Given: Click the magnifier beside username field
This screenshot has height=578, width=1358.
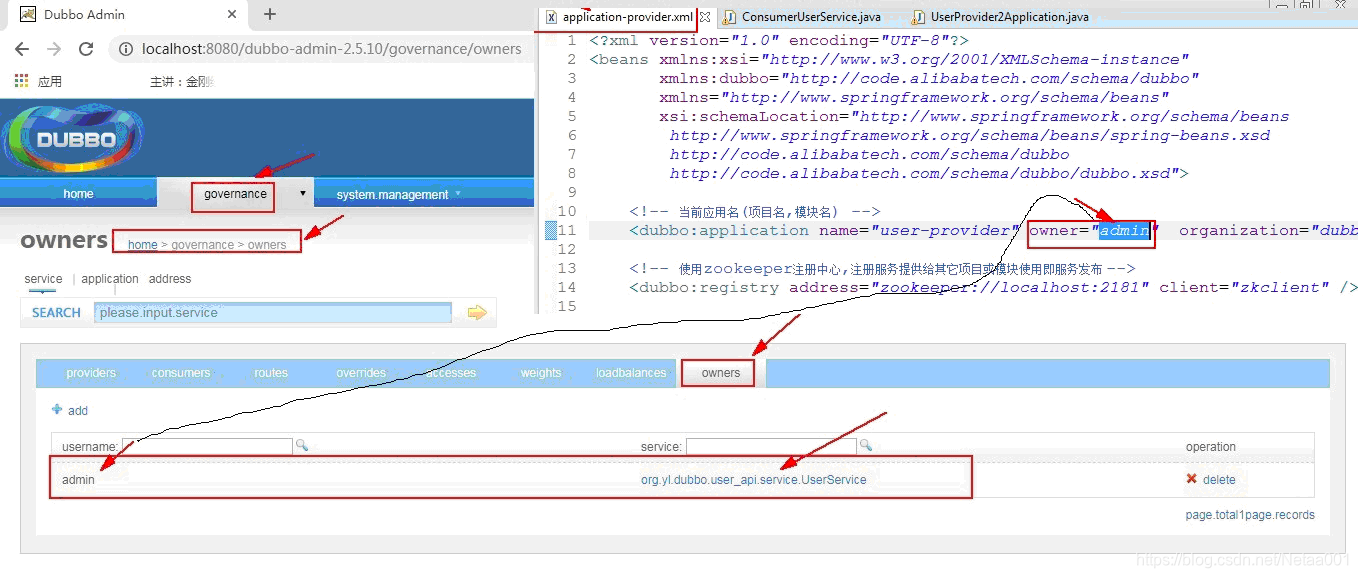Looking at the screenshot, I should pyautogui.click(x=301, y=446).
